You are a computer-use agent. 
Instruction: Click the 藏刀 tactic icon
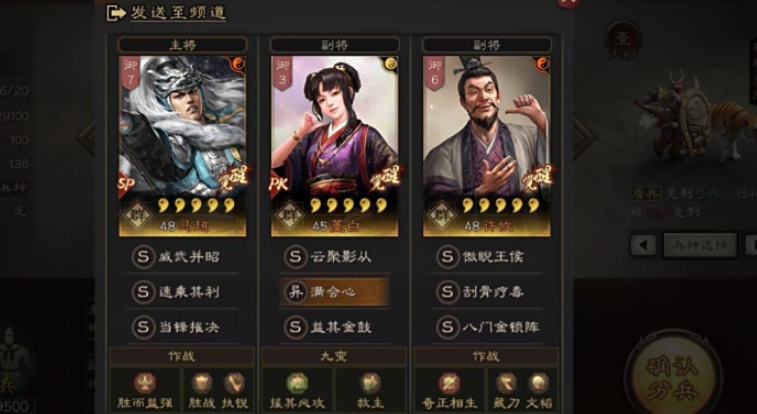click(x=506, y=384)
